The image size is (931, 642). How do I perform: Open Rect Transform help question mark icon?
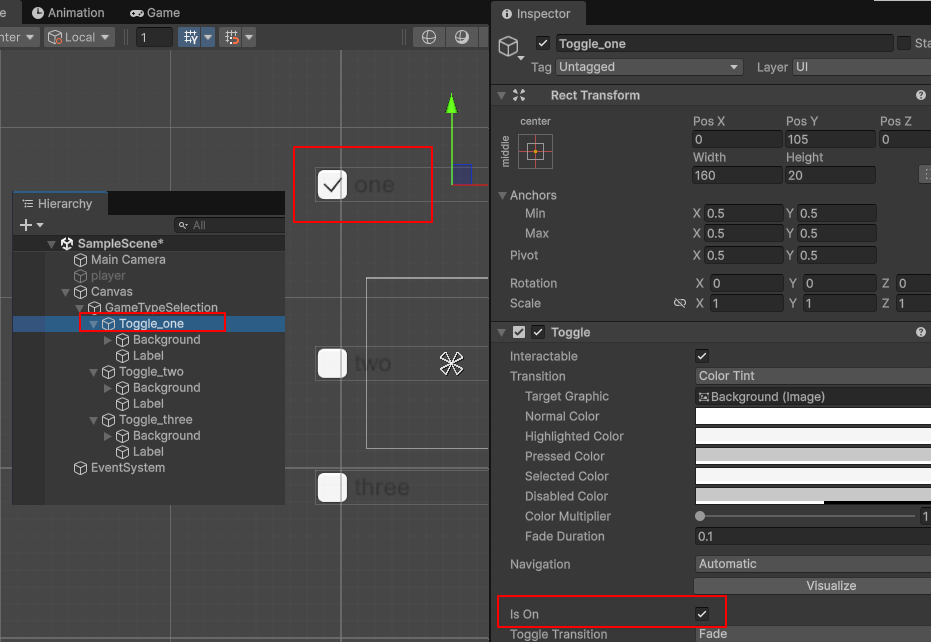(920, 95)
